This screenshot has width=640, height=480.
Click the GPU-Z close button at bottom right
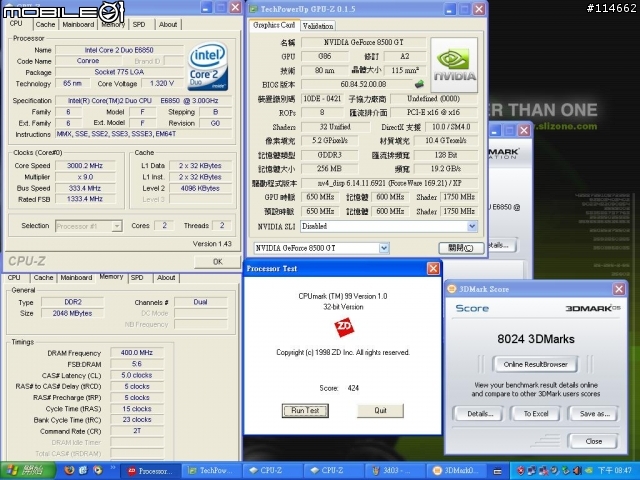pos(461,248)
